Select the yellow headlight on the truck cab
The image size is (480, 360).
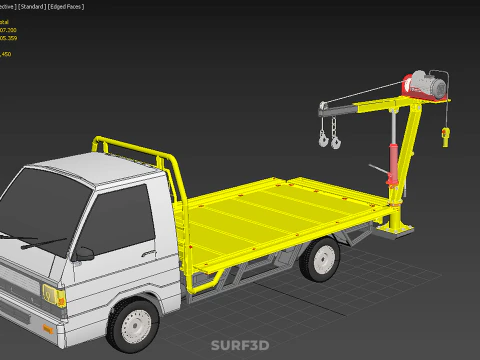(53, 295)
